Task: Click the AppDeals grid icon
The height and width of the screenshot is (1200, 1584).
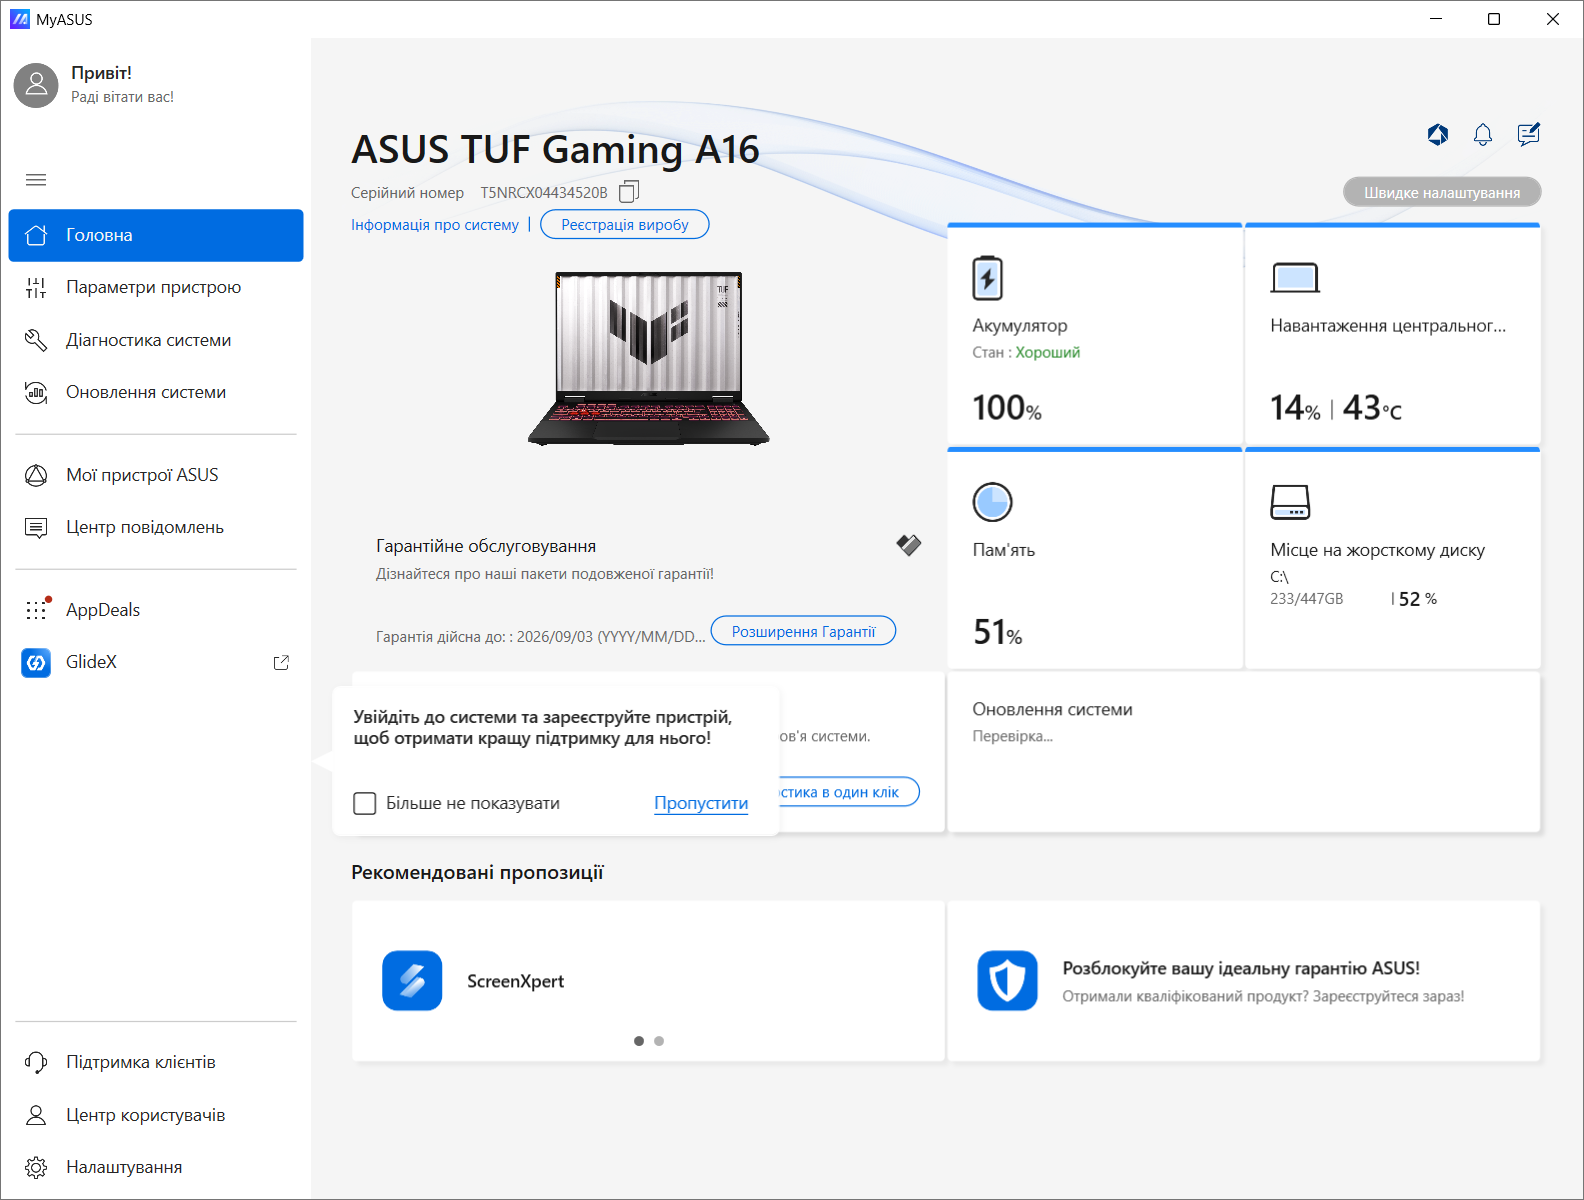Action: [36, 609]
